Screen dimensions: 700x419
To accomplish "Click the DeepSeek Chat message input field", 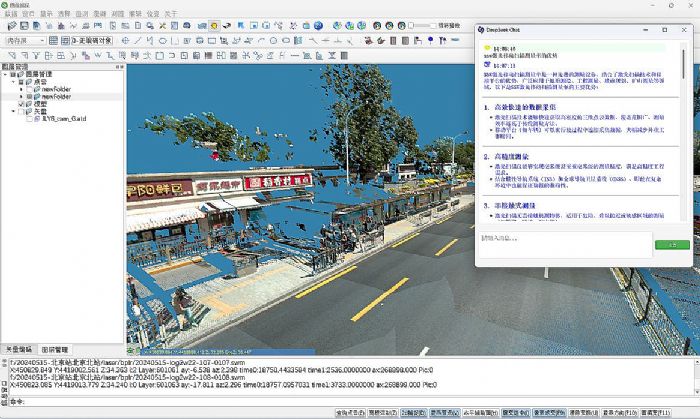I will pyautogui.click(x=565, y=244).
